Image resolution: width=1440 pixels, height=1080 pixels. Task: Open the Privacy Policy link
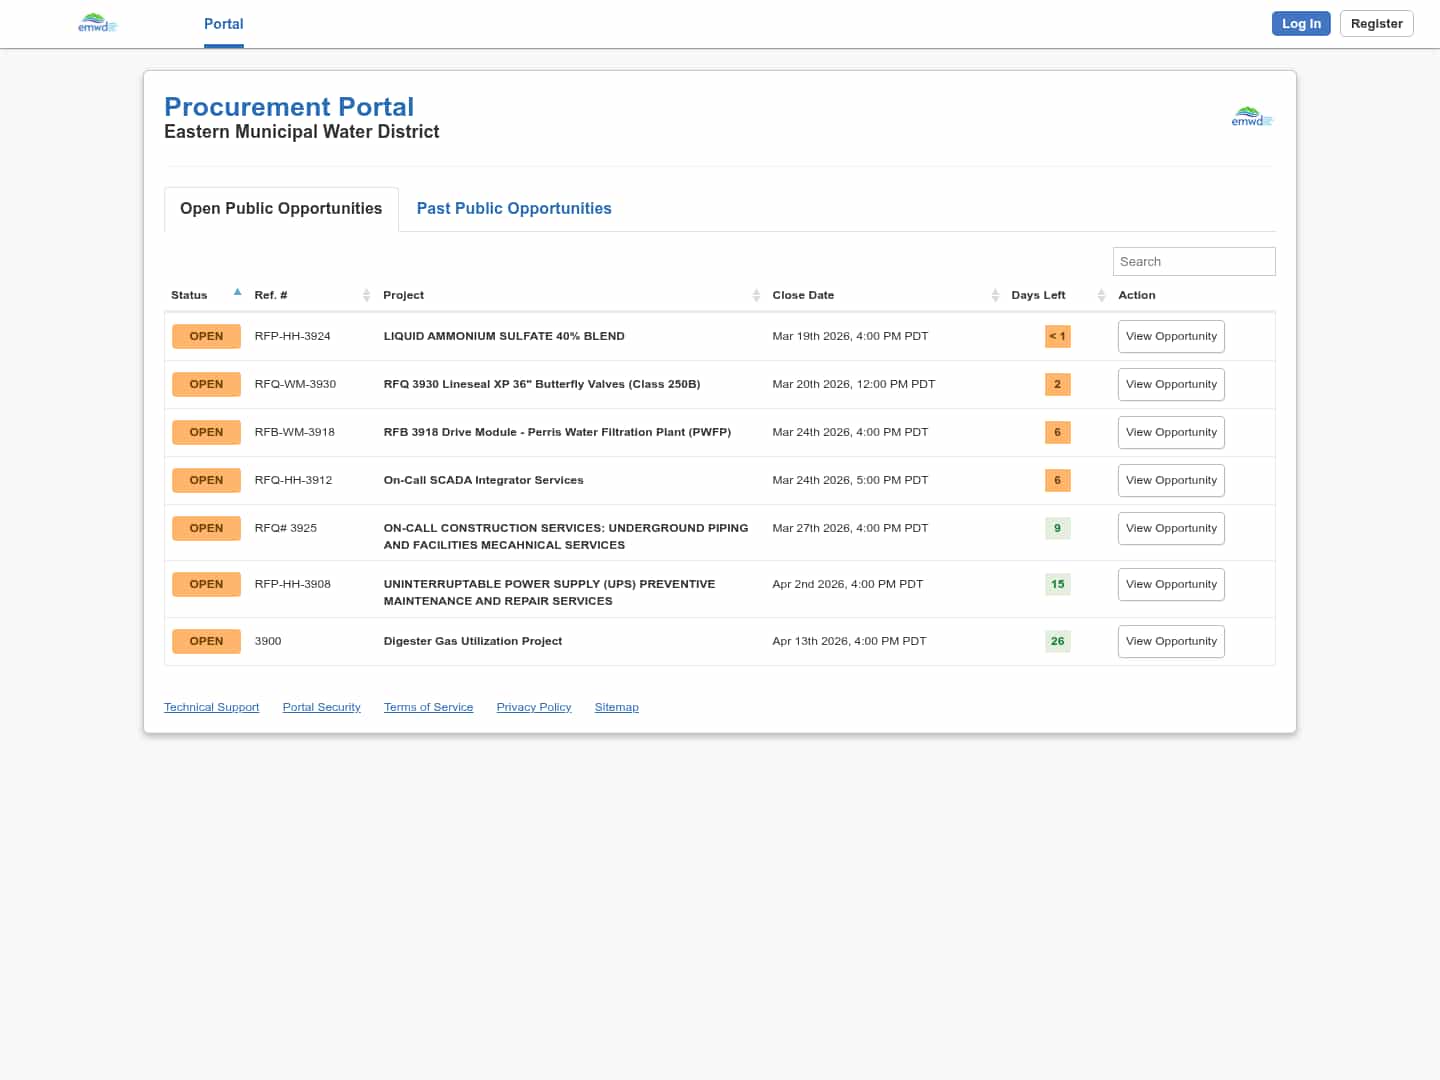pyautogui.click(x=533, y=707)
